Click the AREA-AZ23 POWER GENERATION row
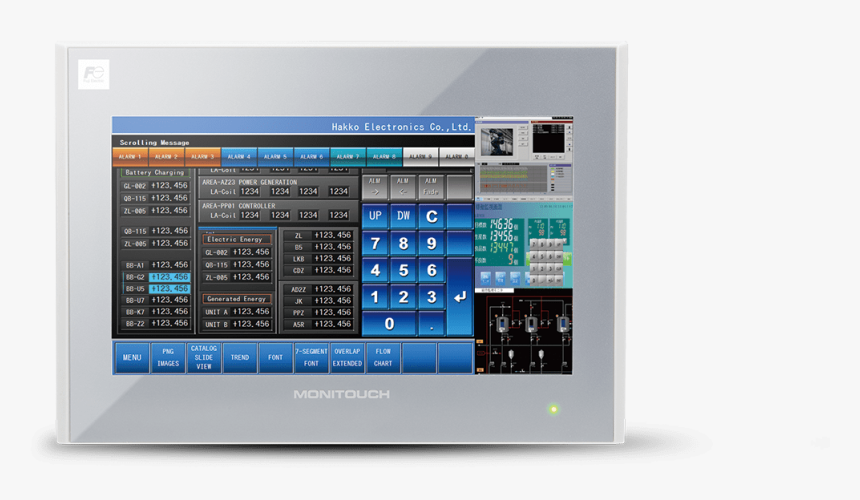This screenshot has height=500, width=860. (x=278, y=187)
